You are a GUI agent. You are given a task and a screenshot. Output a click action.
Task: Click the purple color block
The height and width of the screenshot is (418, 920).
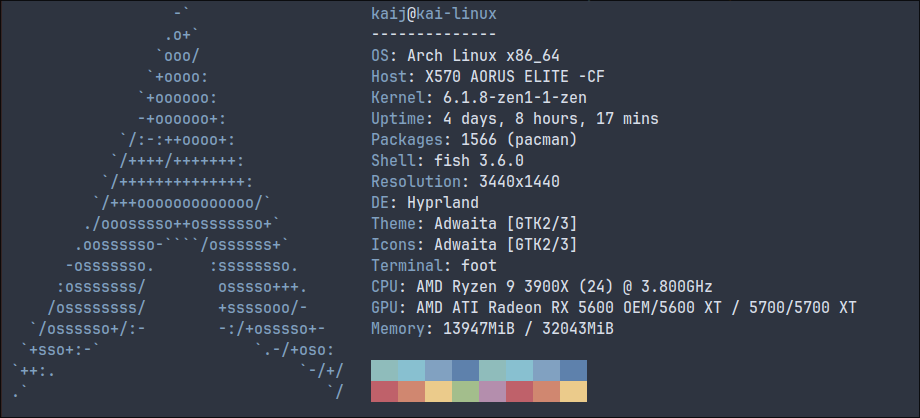pos(492,391)
